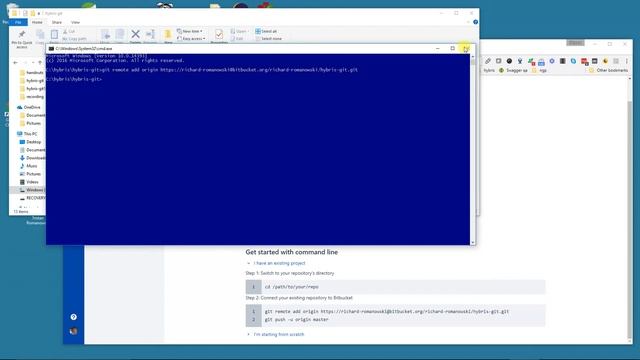This screenshot has height=360, width=640.
Task: Click the black circle extension icon in browser
Action: coord(509,61)
